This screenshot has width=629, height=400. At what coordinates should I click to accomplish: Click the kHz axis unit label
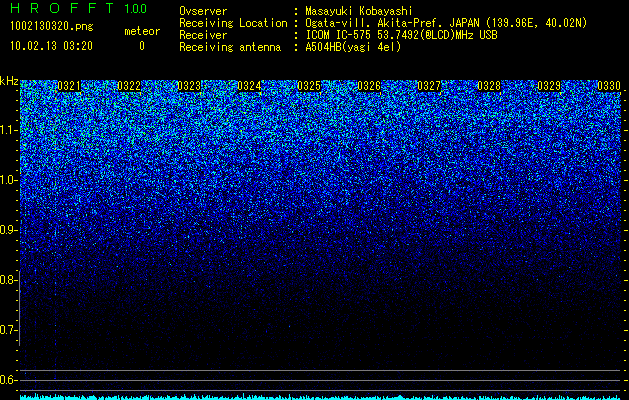coord(9,82)
